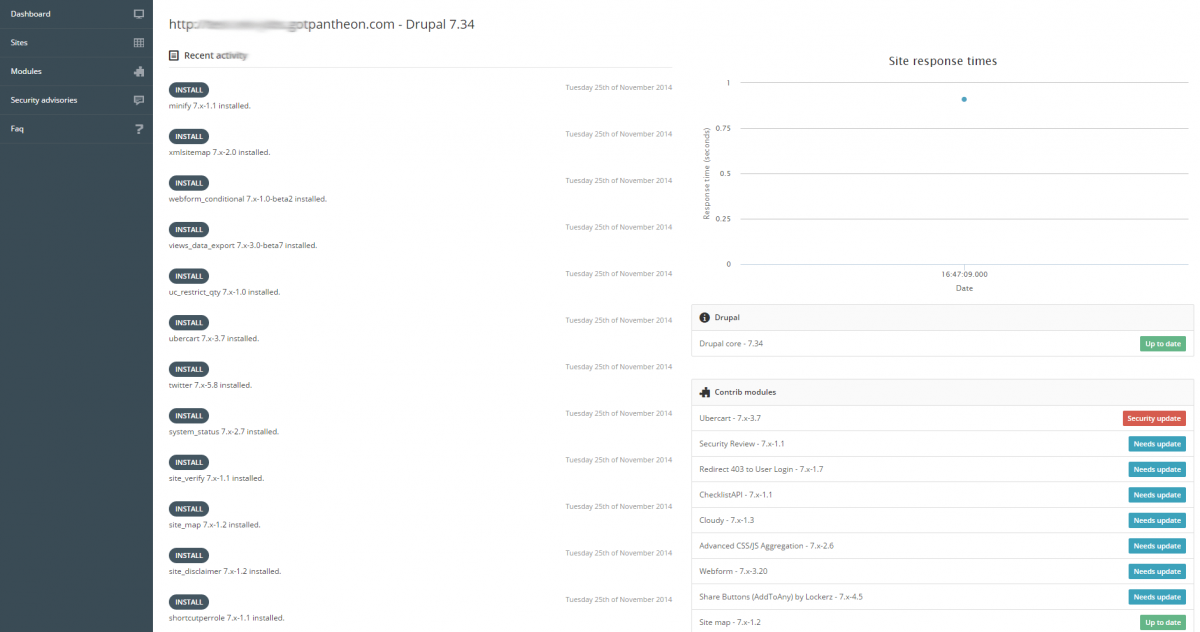Click 'Cloudy - 7.x-1.3' module row
This screenshot has width=1200, height=632.
942,520
